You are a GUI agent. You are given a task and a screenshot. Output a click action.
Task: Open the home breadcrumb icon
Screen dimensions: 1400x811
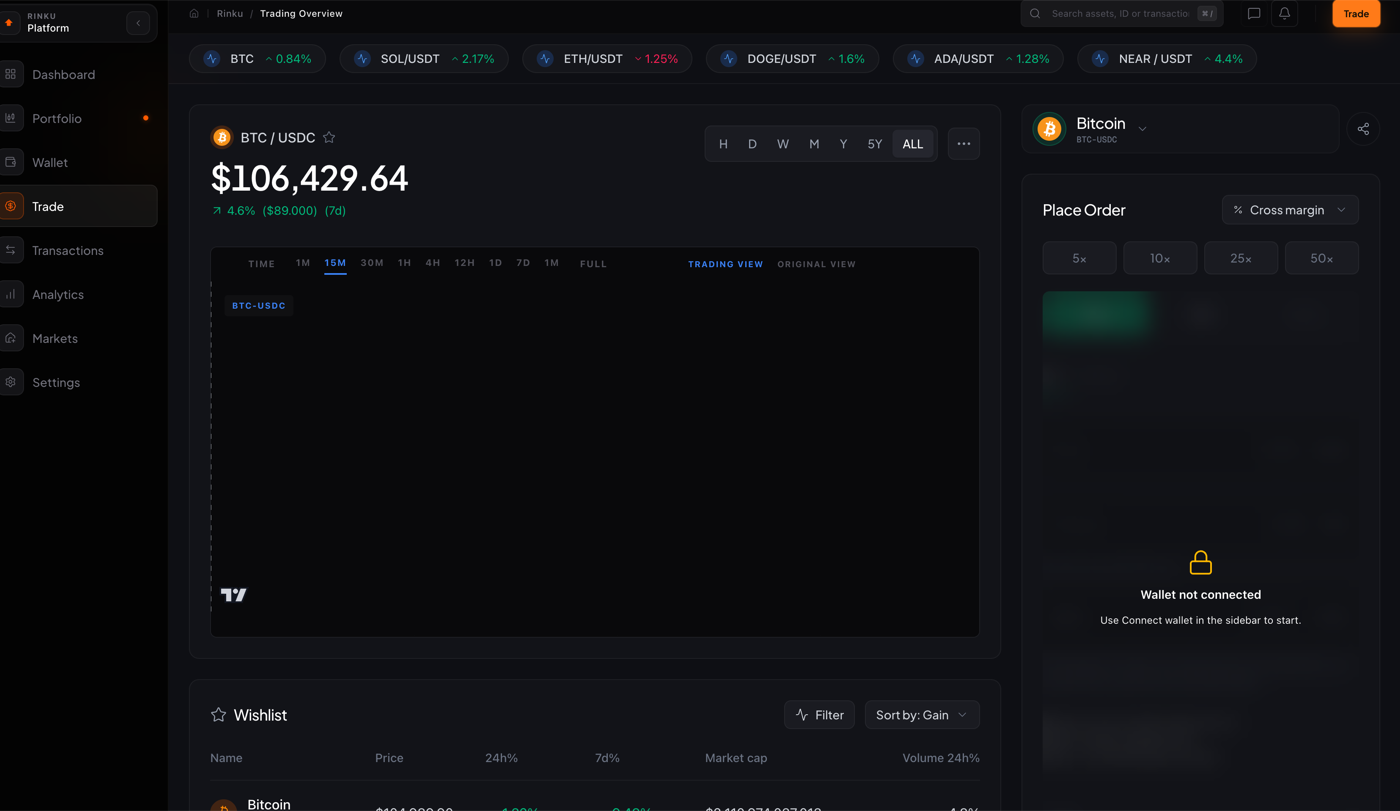(x=194, y=14)
